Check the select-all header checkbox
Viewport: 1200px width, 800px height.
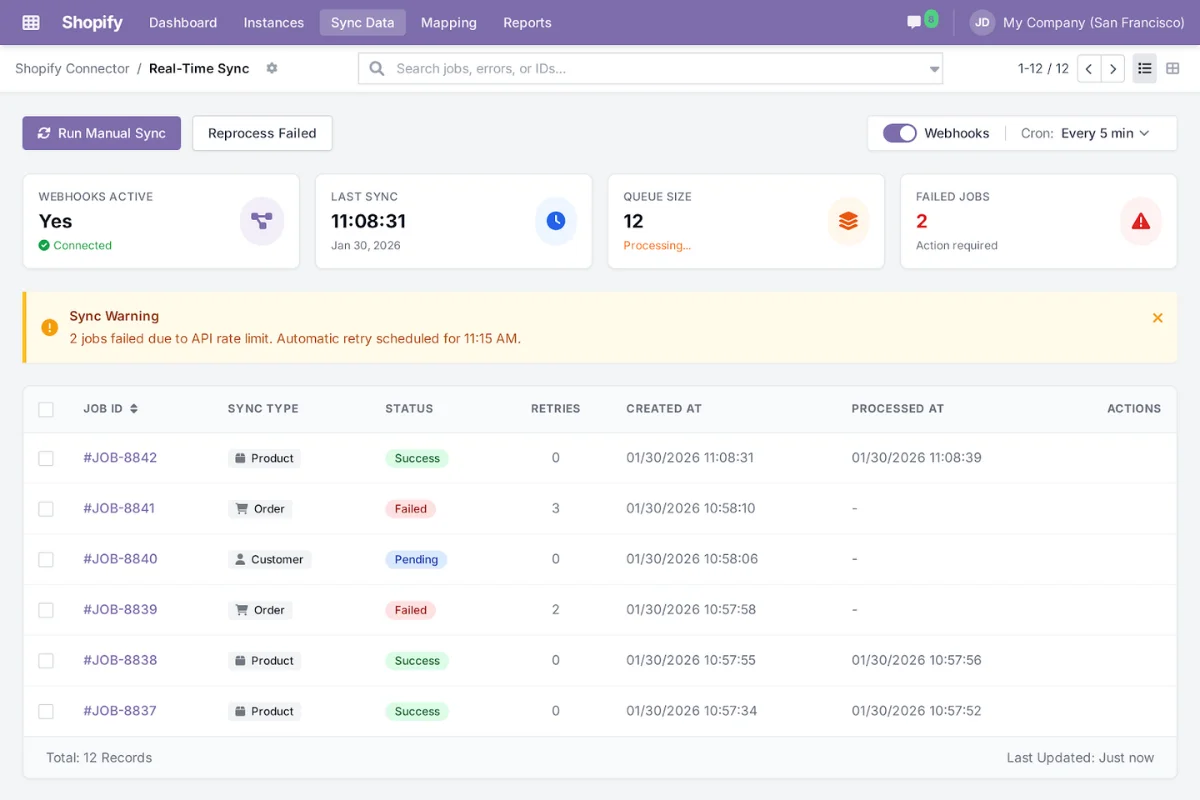(46, 409)
